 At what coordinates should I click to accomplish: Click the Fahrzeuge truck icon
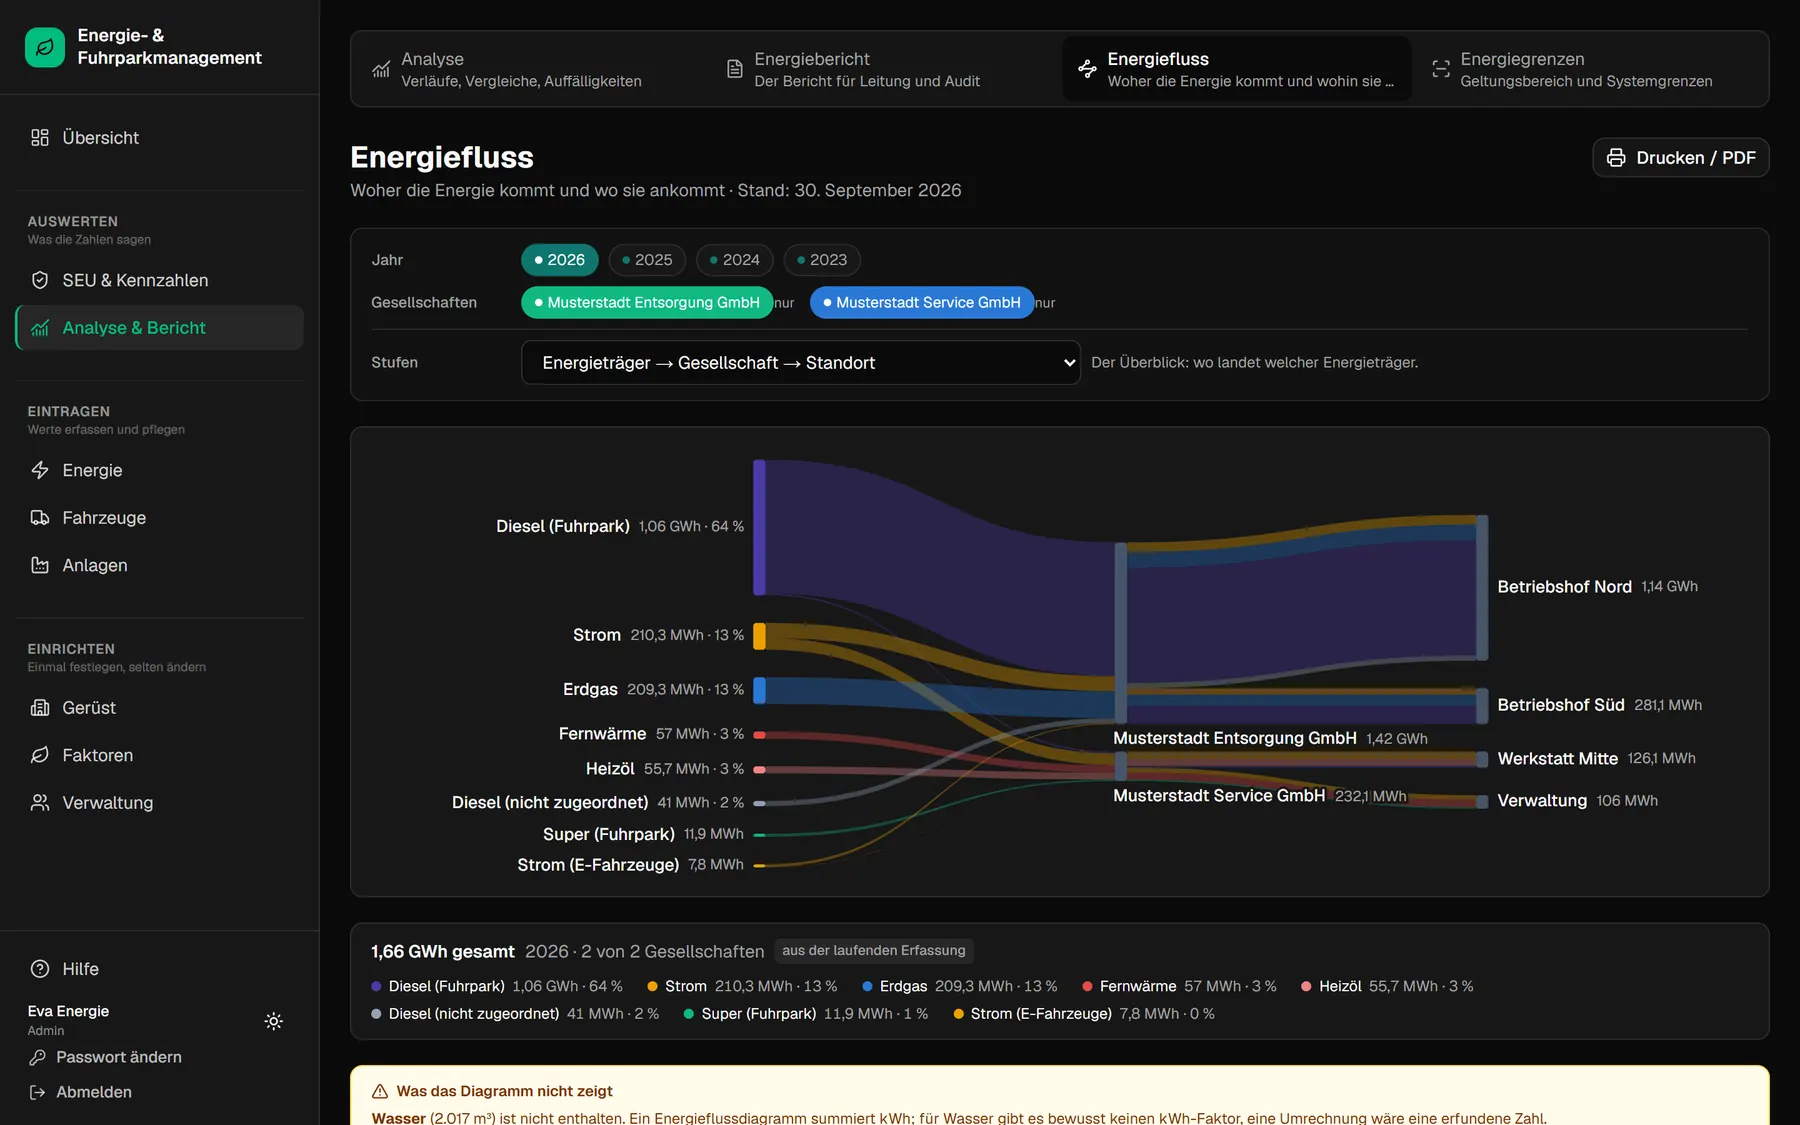pyautogui.click(x=40, y=518)
